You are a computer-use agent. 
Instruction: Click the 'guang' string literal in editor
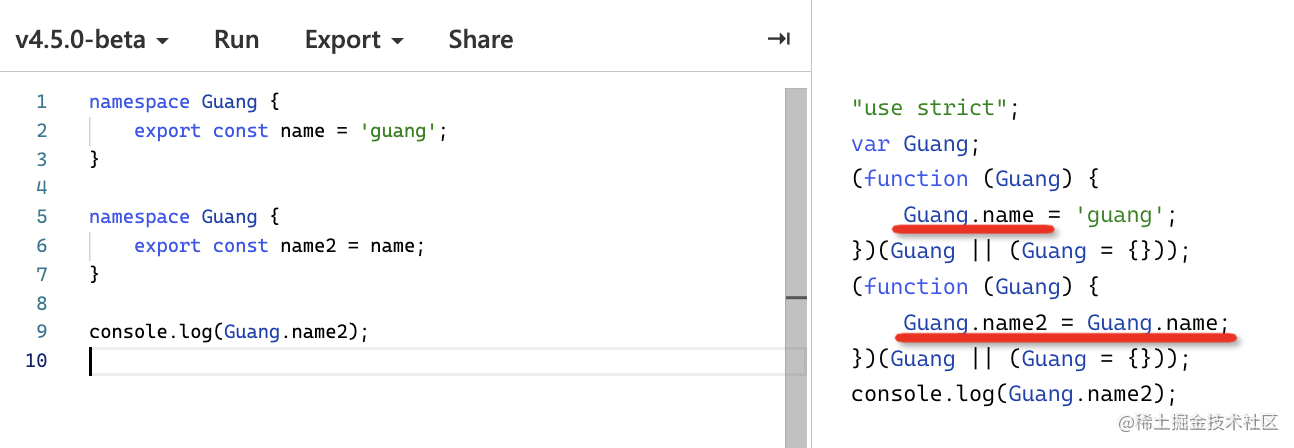pos(399,131)
